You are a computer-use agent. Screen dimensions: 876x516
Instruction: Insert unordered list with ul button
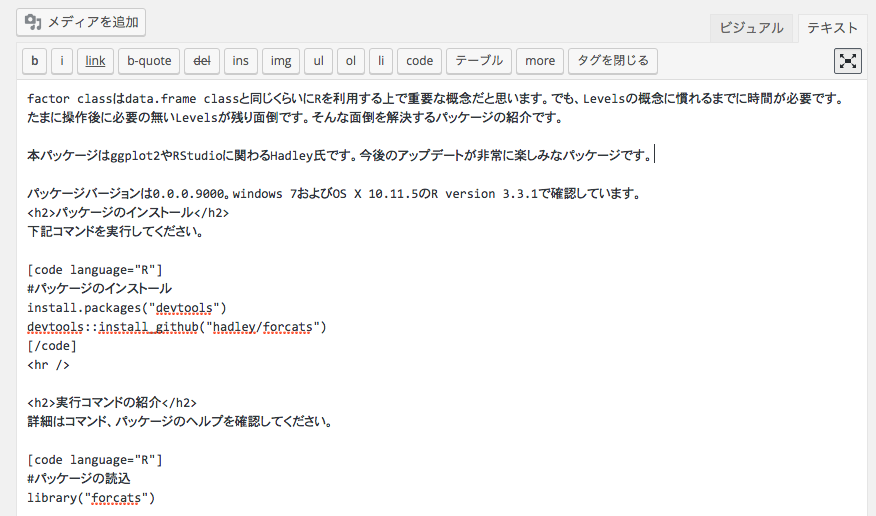[318, 61]
